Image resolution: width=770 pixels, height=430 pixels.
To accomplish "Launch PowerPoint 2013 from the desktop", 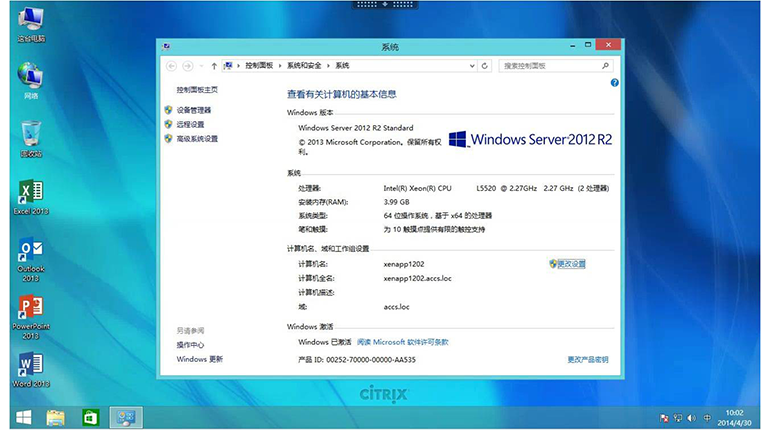I will [x=31, y=317].
